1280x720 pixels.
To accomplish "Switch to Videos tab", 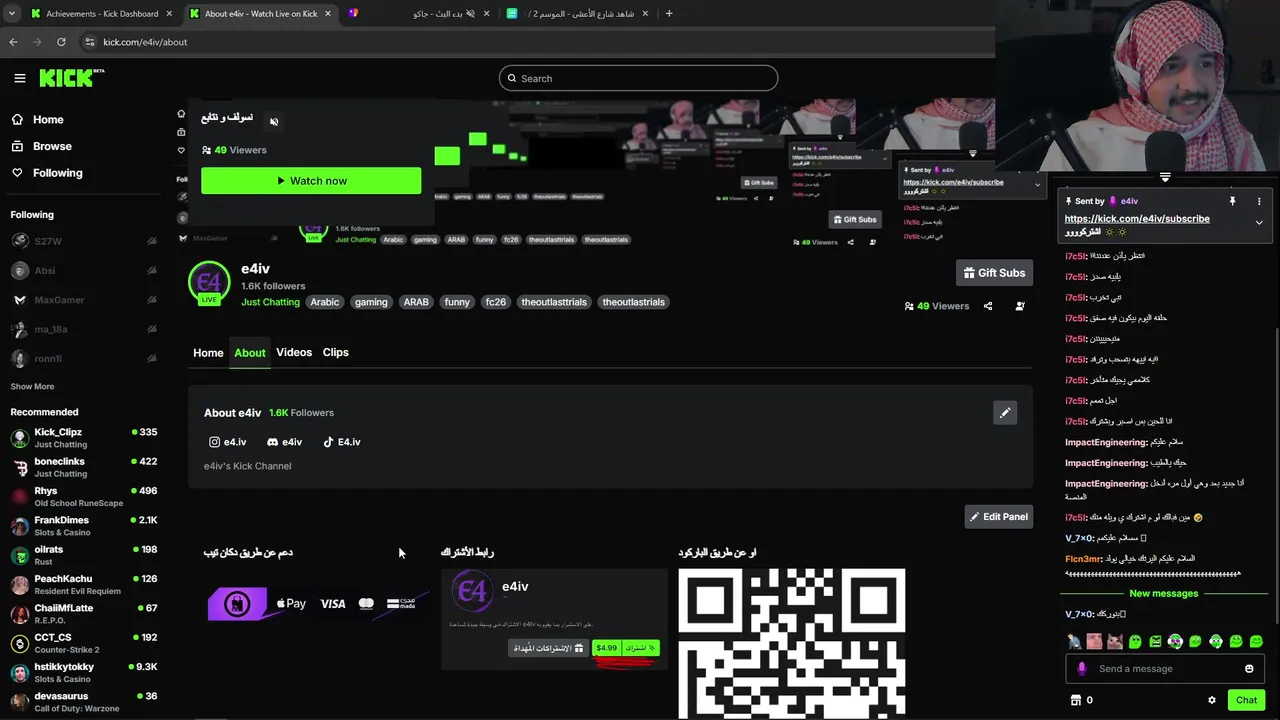I will point(294,352).
